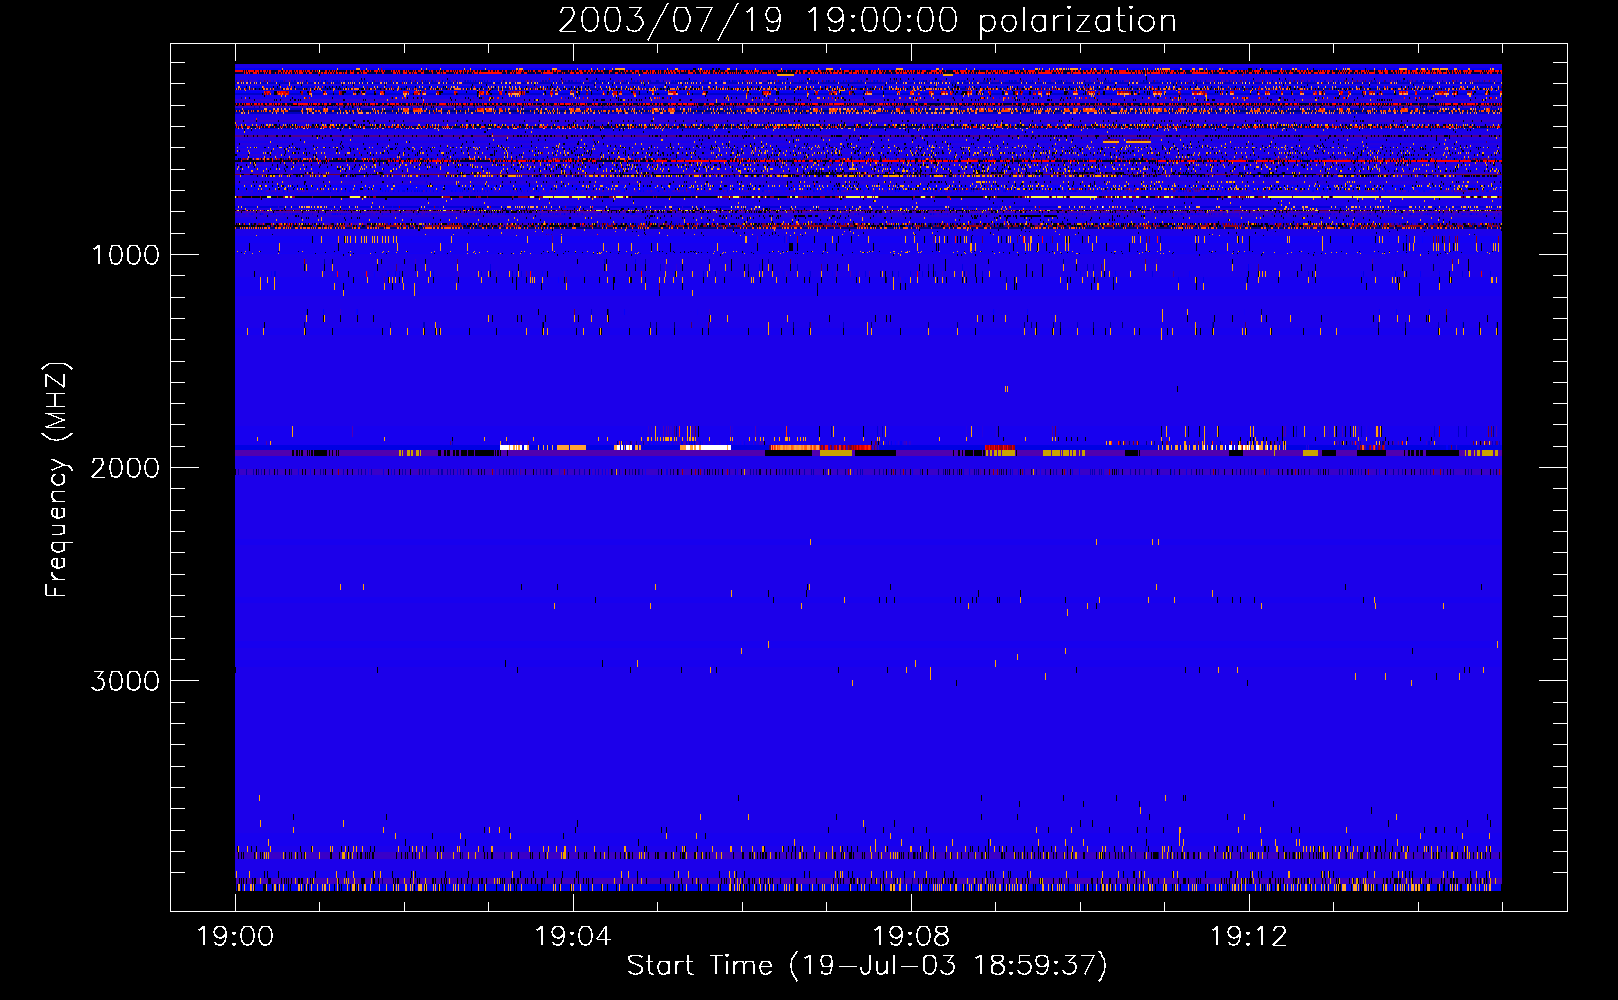Click the 2000 frequency tick label
The image size is (1618, 1000).
(x=125, y=468)
